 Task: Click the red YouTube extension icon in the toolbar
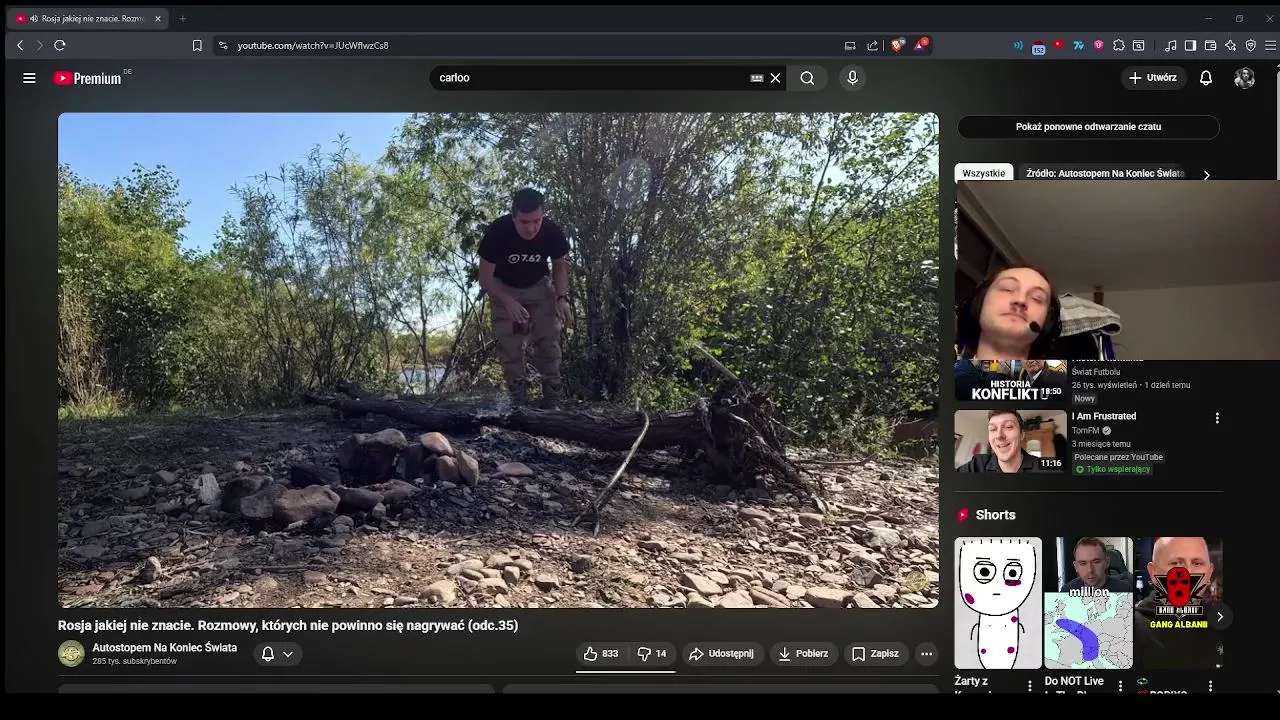[x=1058, y=45]
